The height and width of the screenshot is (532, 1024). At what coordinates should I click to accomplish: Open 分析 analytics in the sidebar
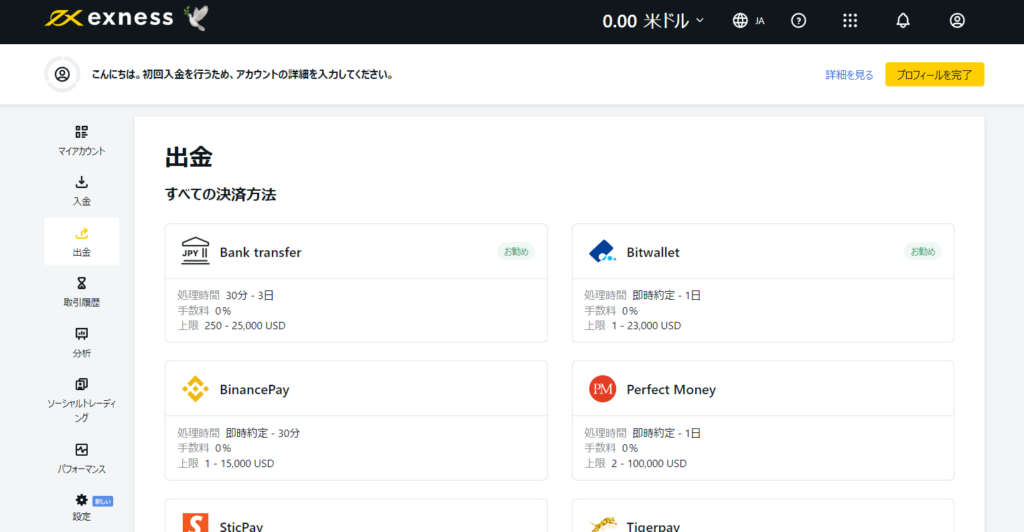(x=82, y=343)
